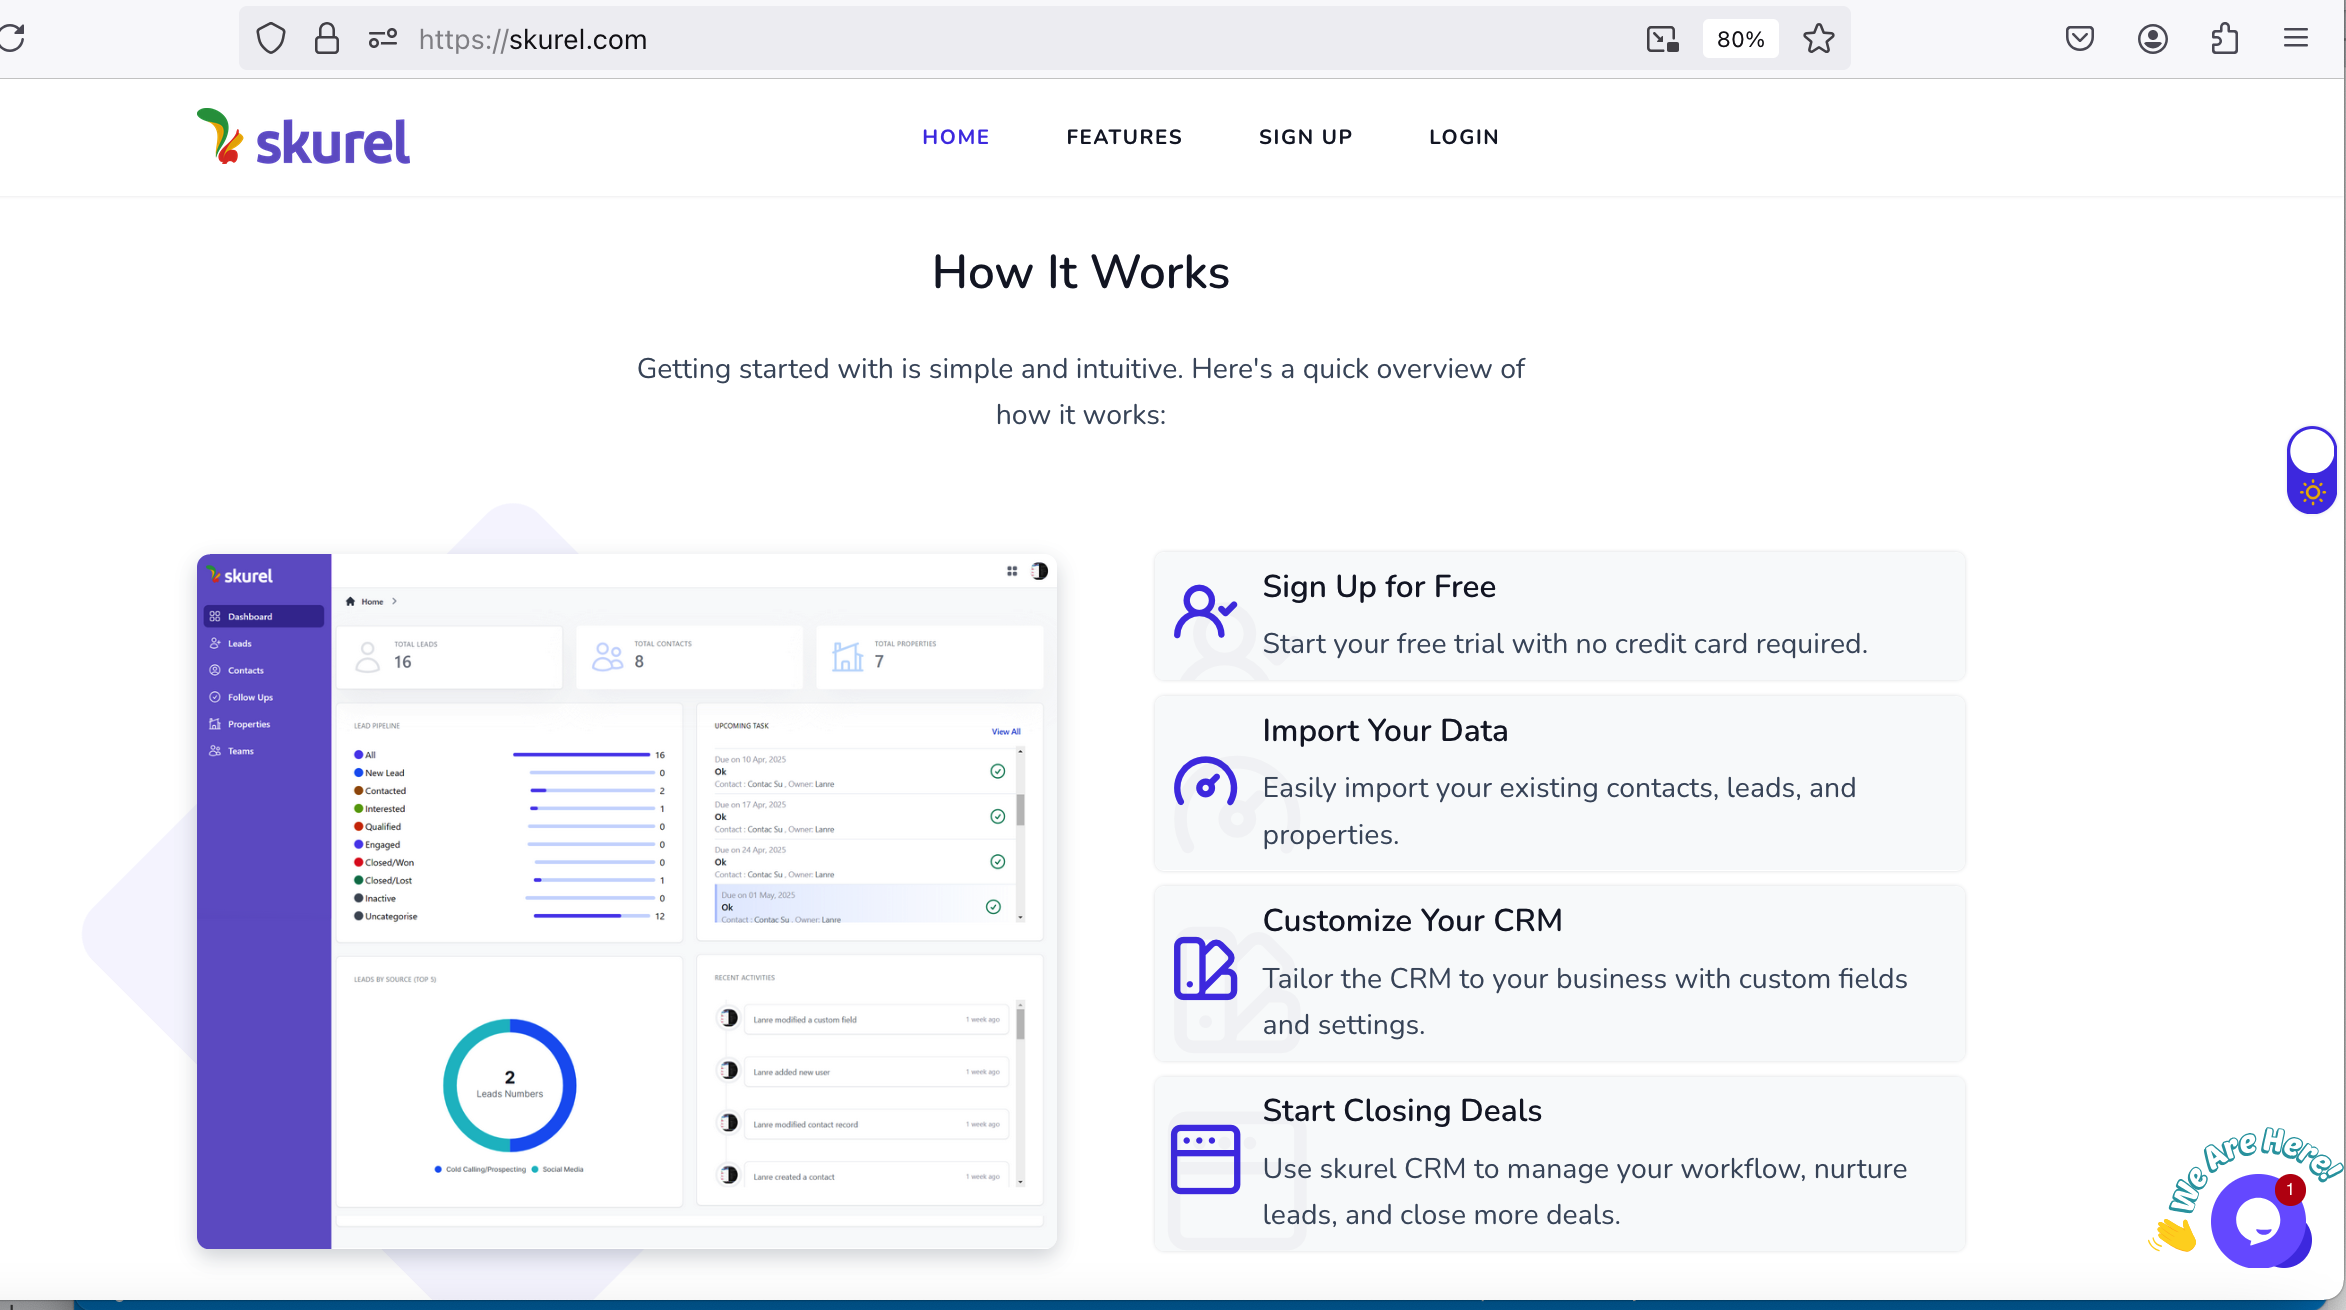Screen dimensions: 2346x1310
Task: Click Dashboard in the preview sidebar
Action: [x=264, y=616]
